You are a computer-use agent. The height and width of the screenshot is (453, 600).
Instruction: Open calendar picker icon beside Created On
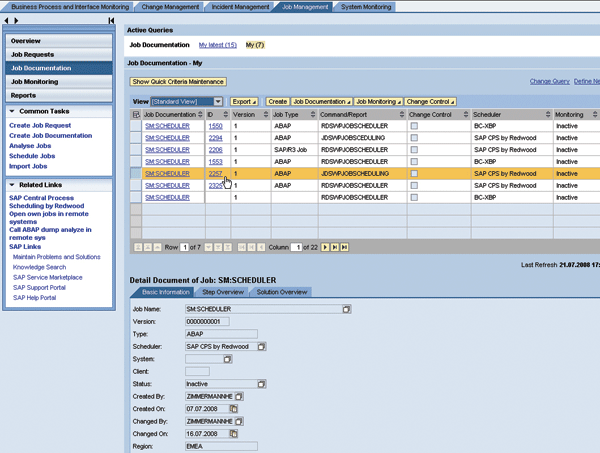point(232,409)
